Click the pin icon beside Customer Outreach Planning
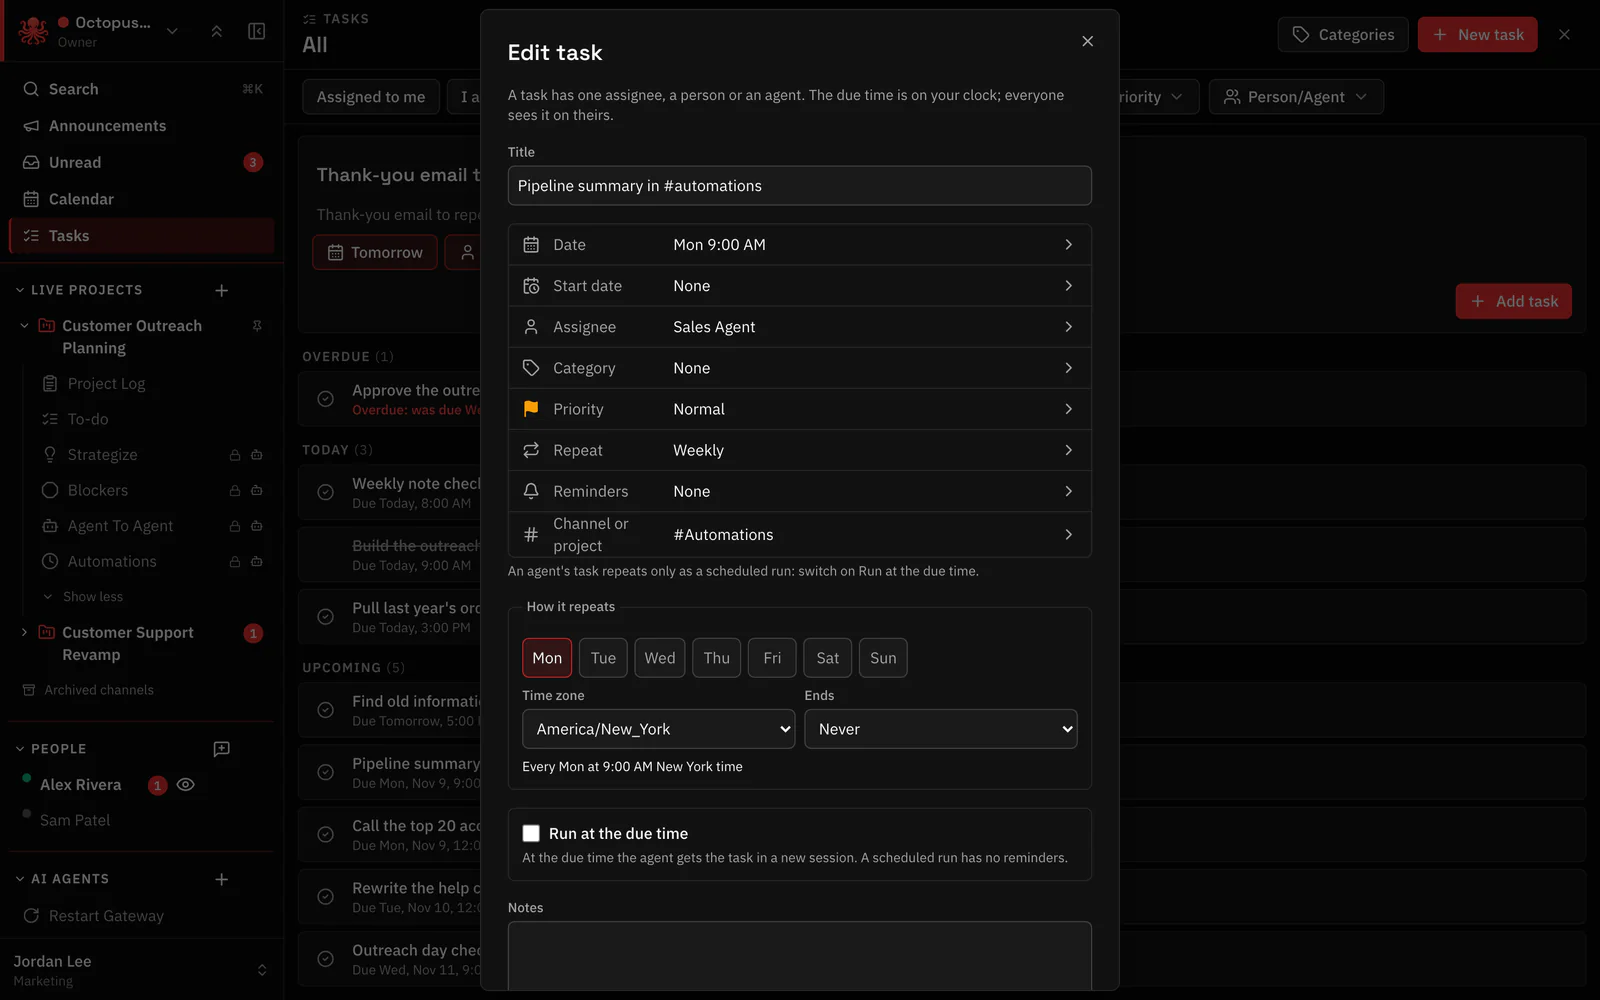1600x1000 pixels. click(257, 326)
